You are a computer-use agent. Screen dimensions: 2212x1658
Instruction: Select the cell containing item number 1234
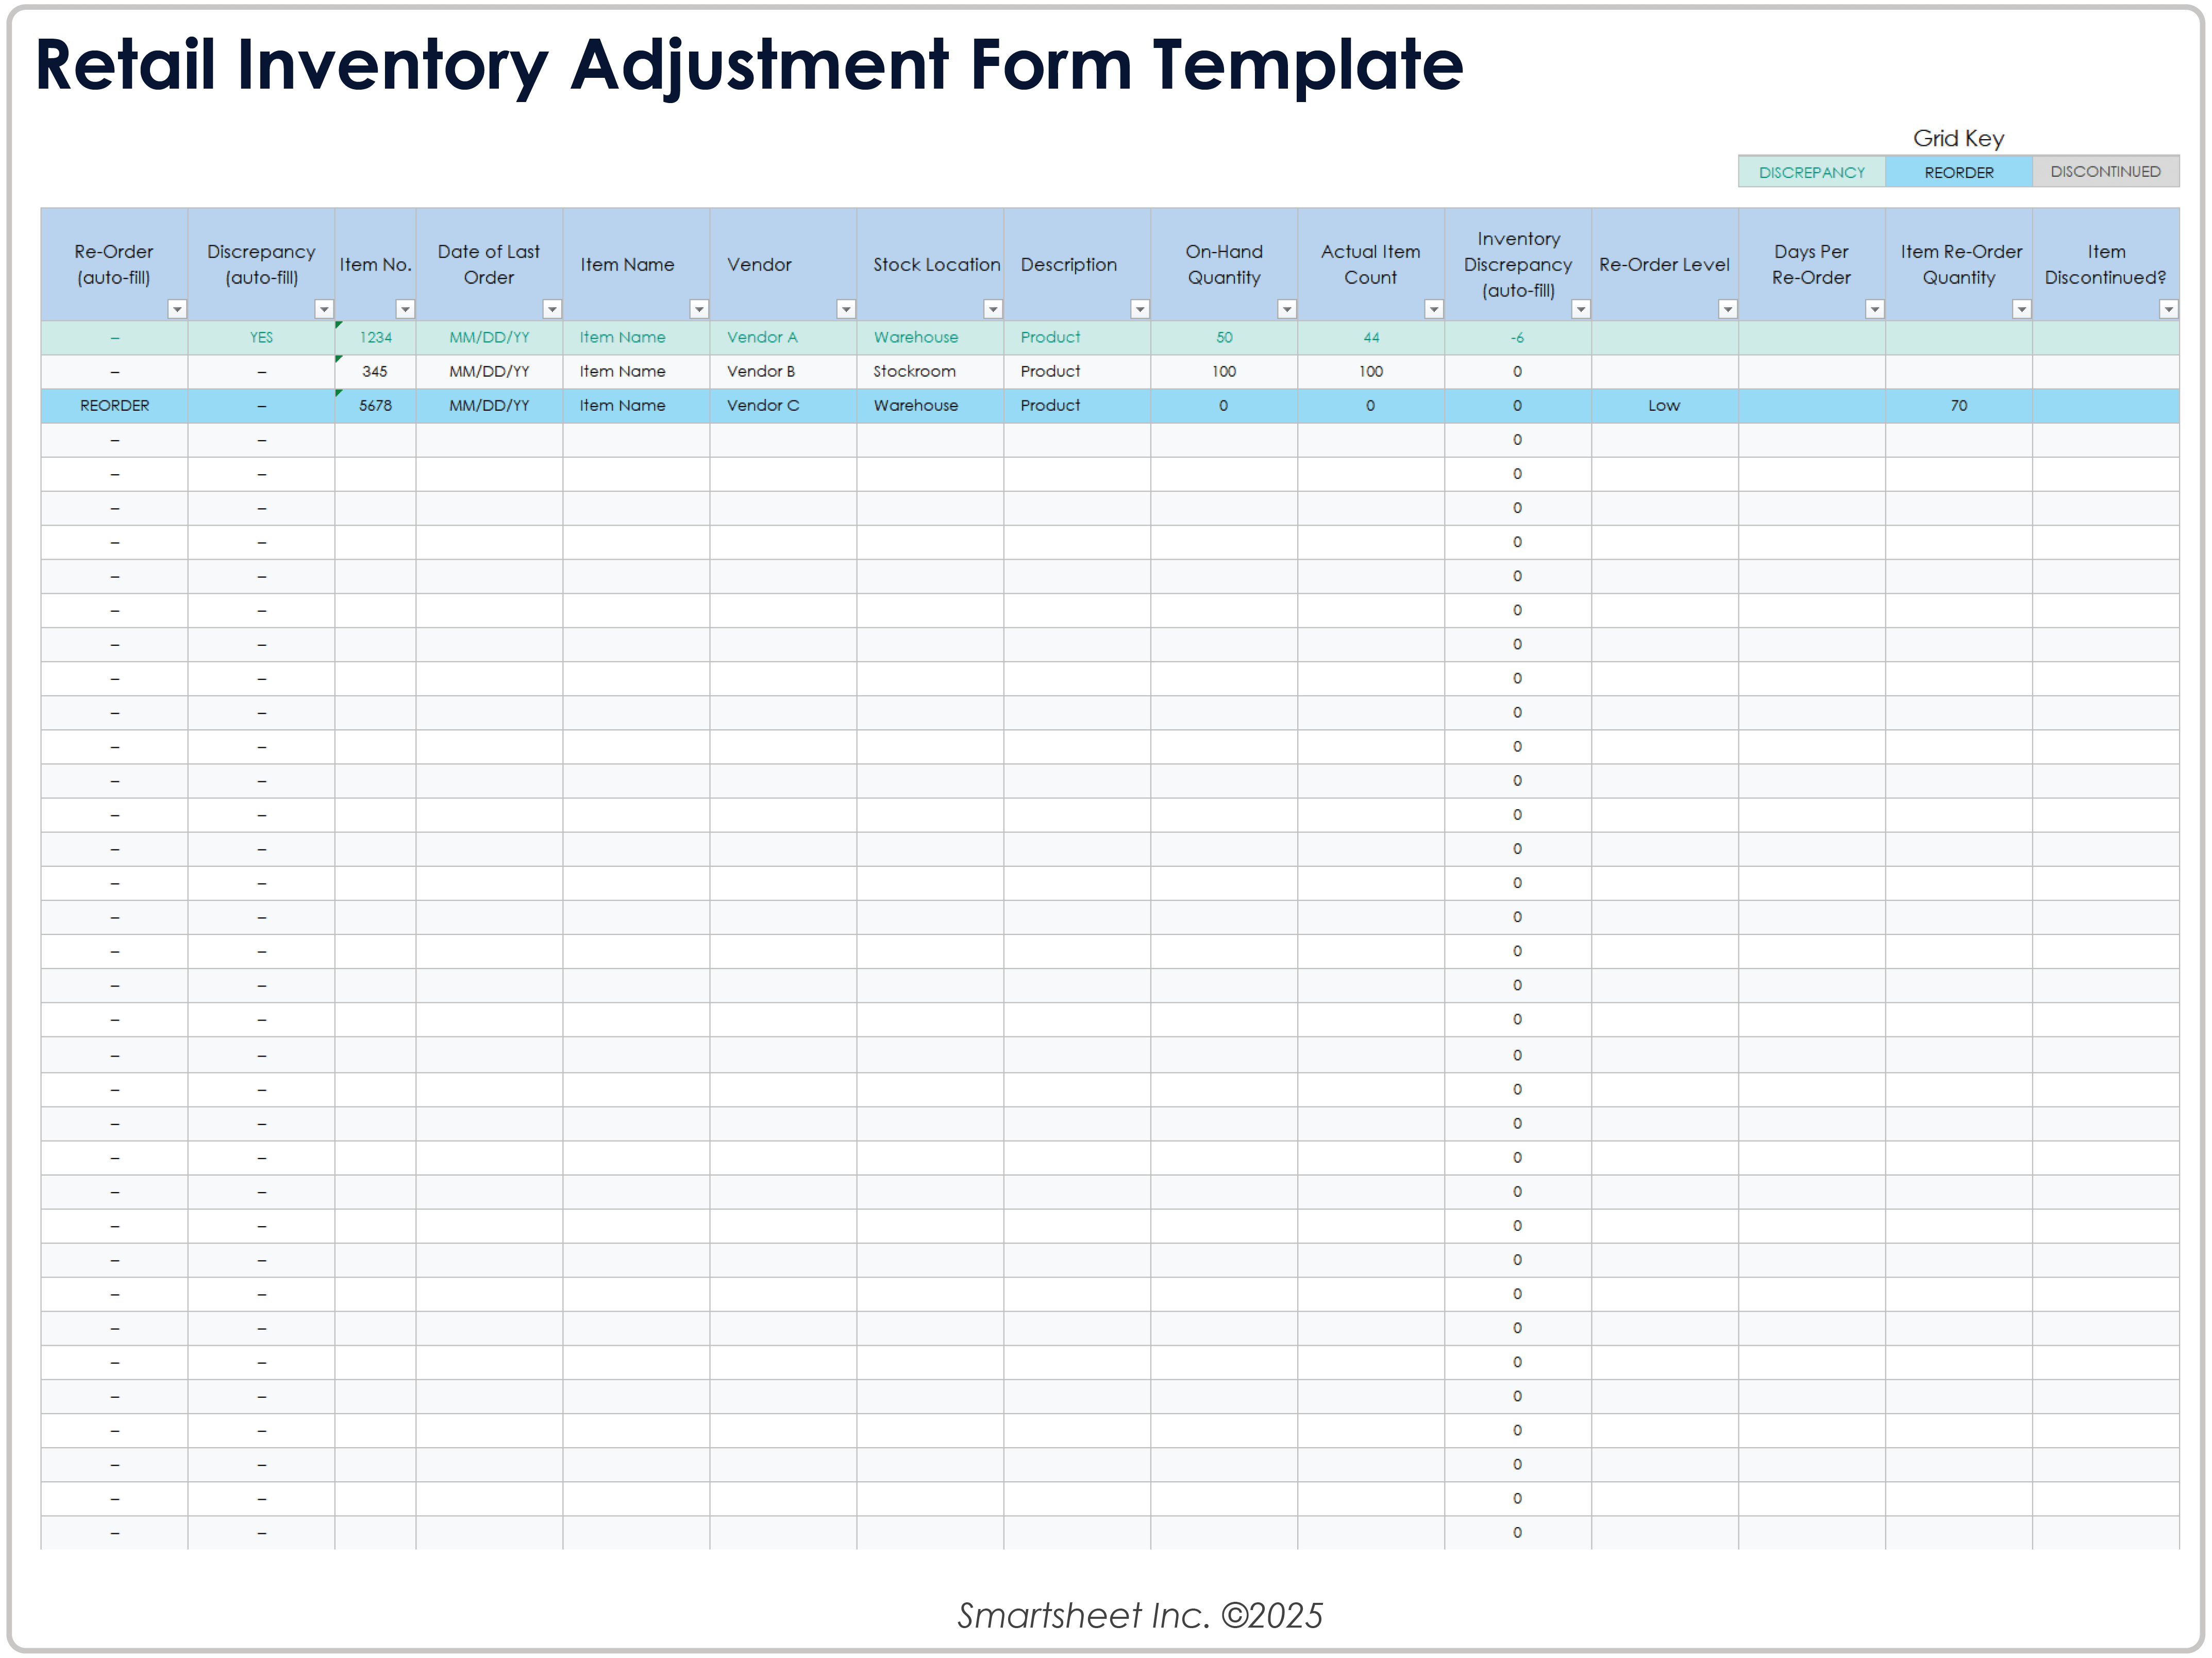375,338
